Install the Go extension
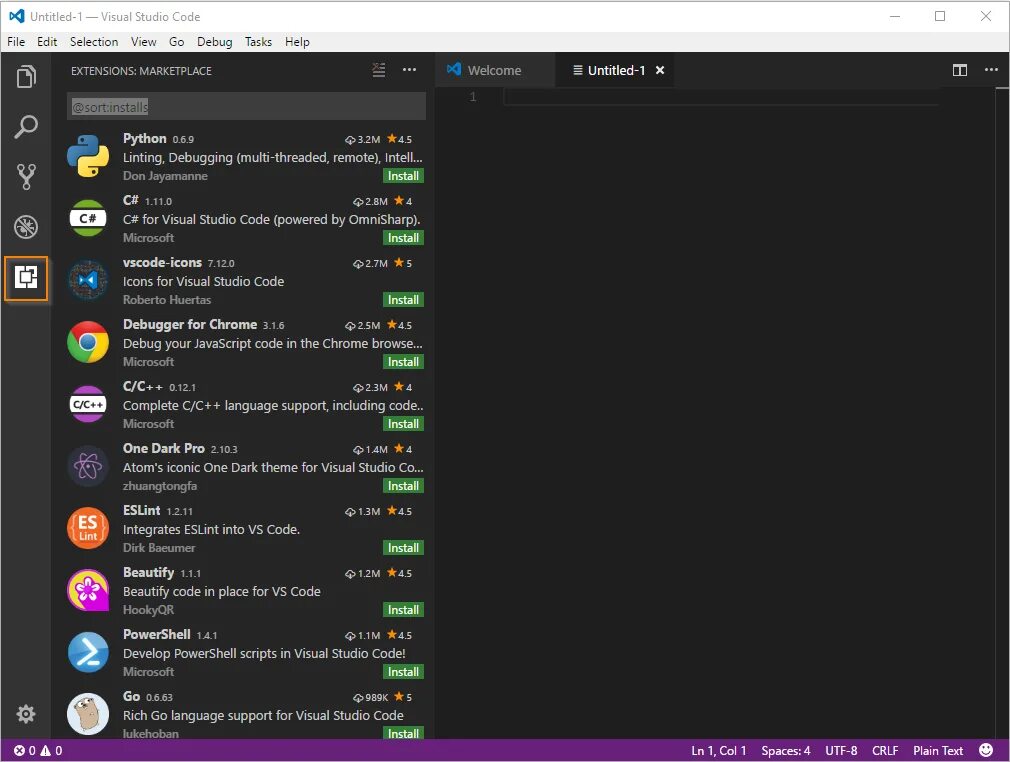Image resolution: width=1010 pixels, height=762 pixels. tap(403, 733)
